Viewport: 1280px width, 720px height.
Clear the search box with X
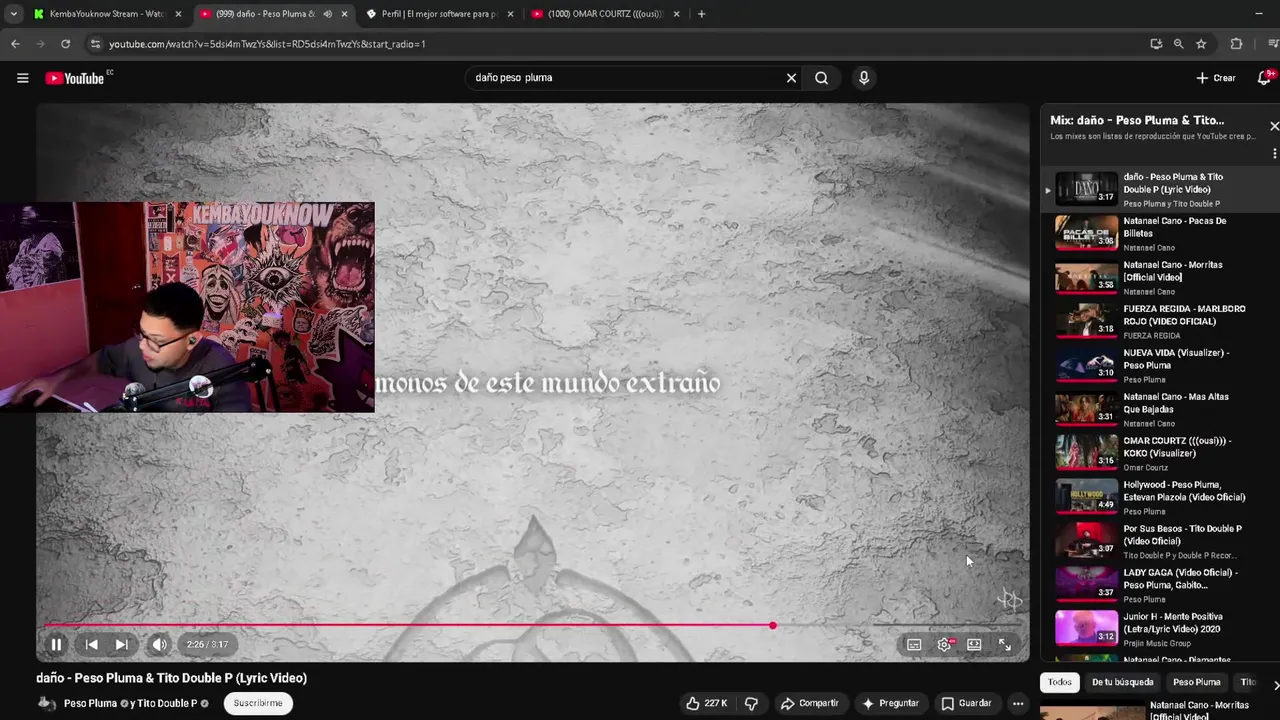tap(791, 78)
